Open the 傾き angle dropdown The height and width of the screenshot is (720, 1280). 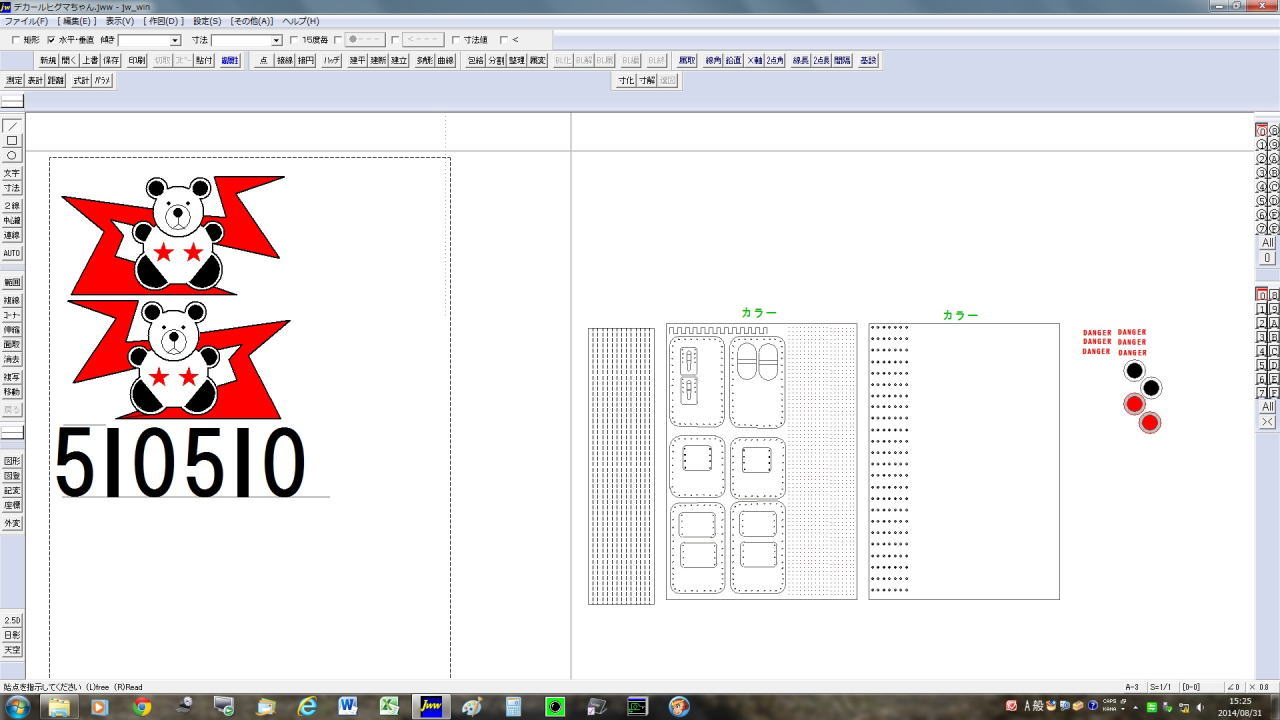[175, 41]
